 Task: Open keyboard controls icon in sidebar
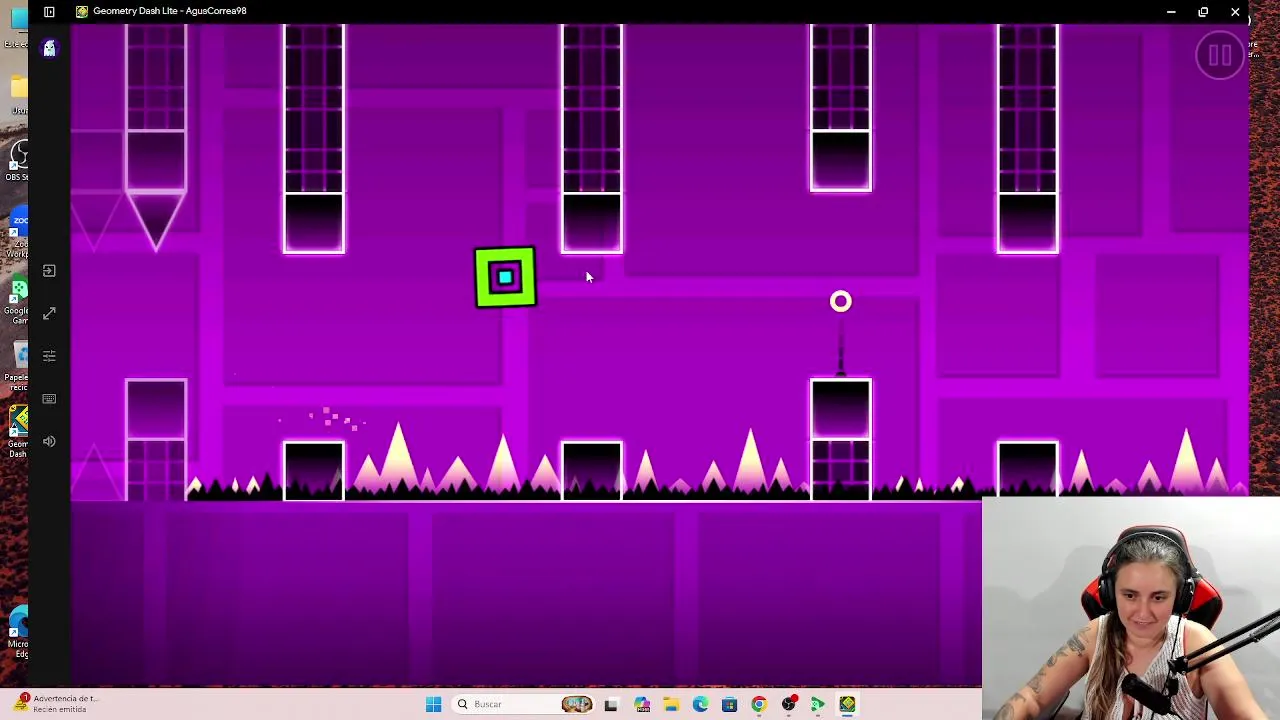click(x=49, y=398)
